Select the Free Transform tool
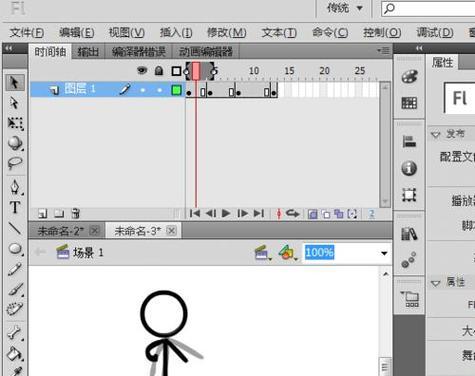The height and width of the screenshot is (376, 475). coord(15,123)
